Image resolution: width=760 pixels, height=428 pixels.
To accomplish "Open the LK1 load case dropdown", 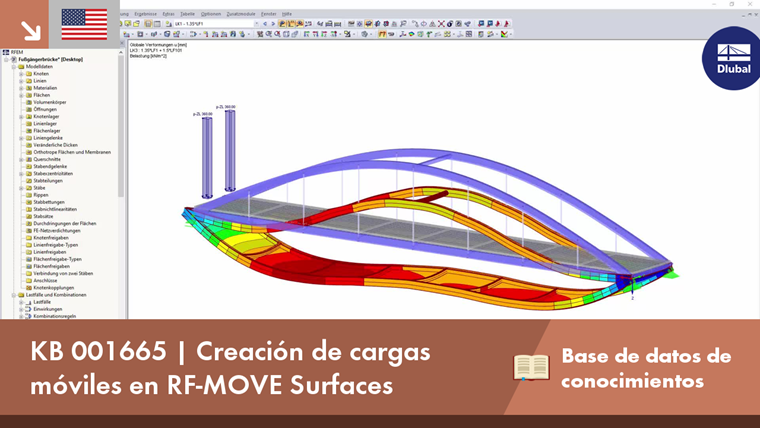I will pos(256,24).
